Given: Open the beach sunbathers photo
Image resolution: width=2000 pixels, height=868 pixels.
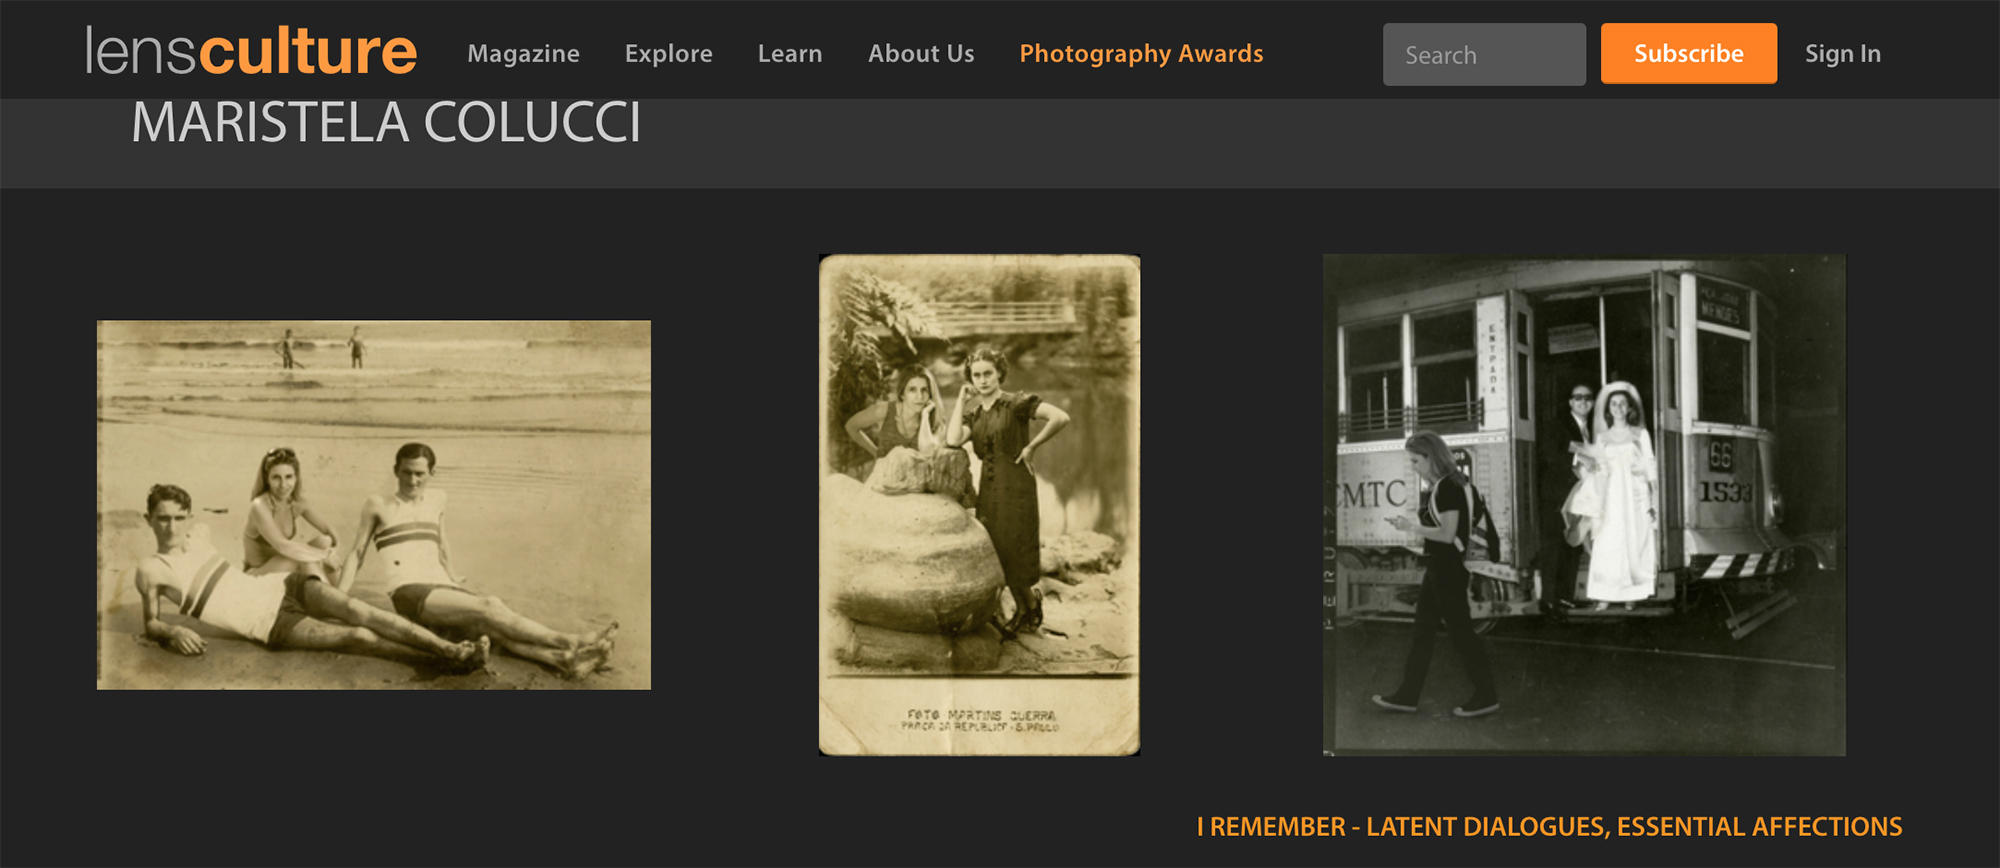Looking at the screenshot, I should (x=373, y=505).
